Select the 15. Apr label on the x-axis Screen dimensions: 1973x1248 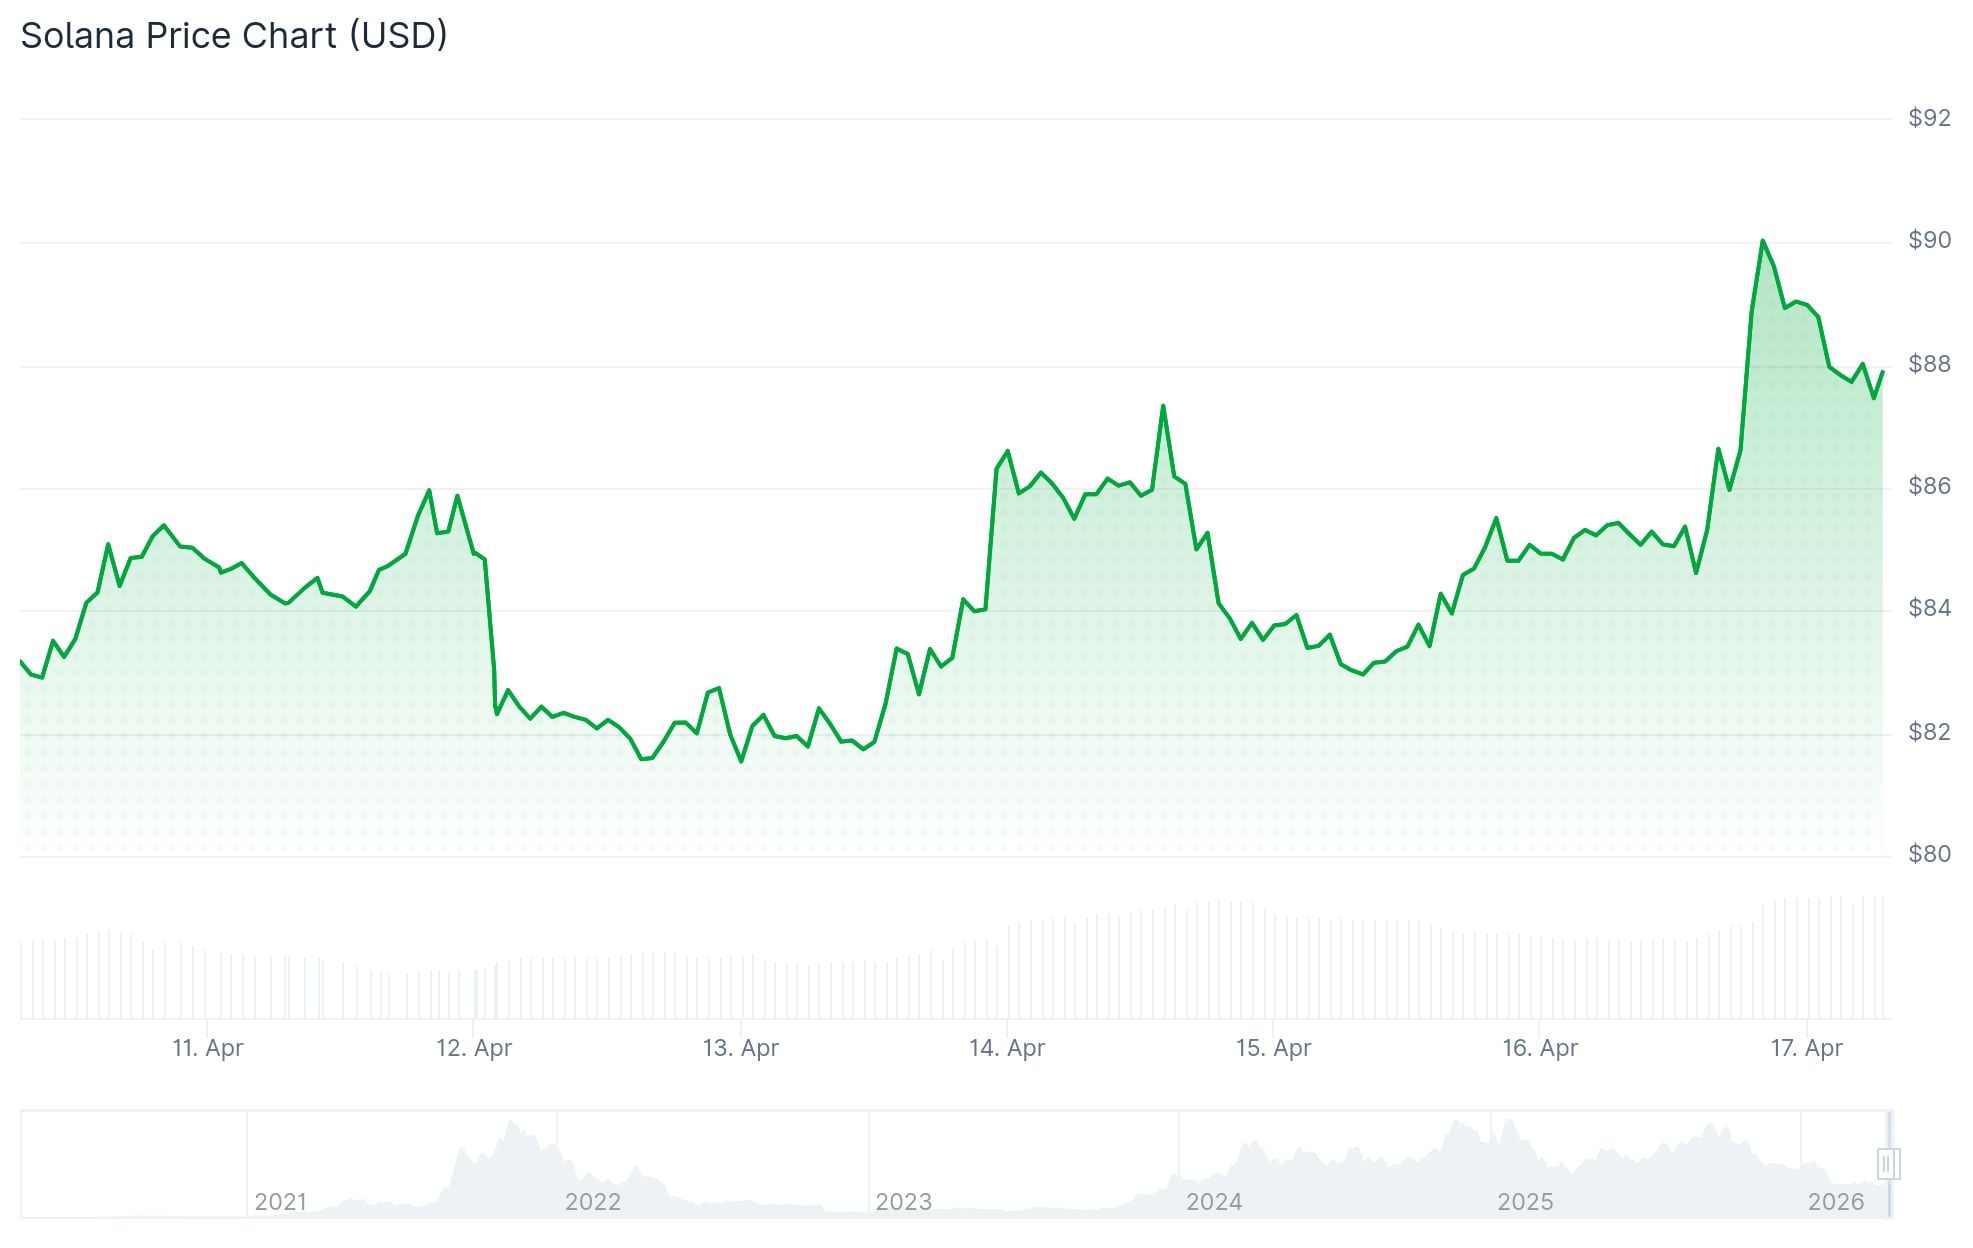tap(1275, 1049)
